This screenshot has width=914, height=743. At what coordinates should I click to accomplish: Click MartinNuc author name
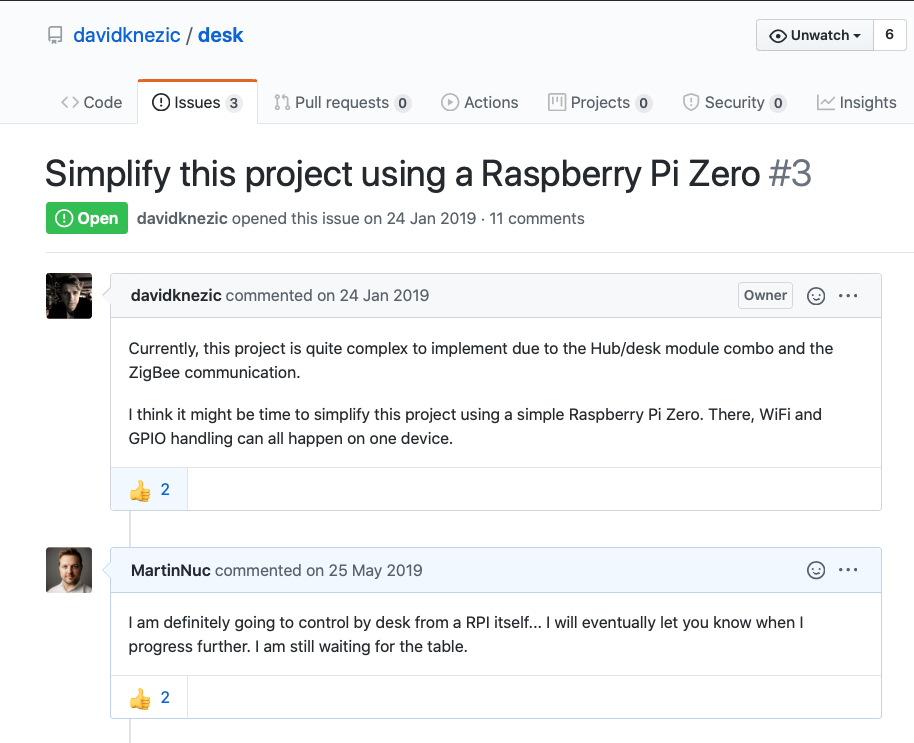pyautogui.click(x=171, y=571)
